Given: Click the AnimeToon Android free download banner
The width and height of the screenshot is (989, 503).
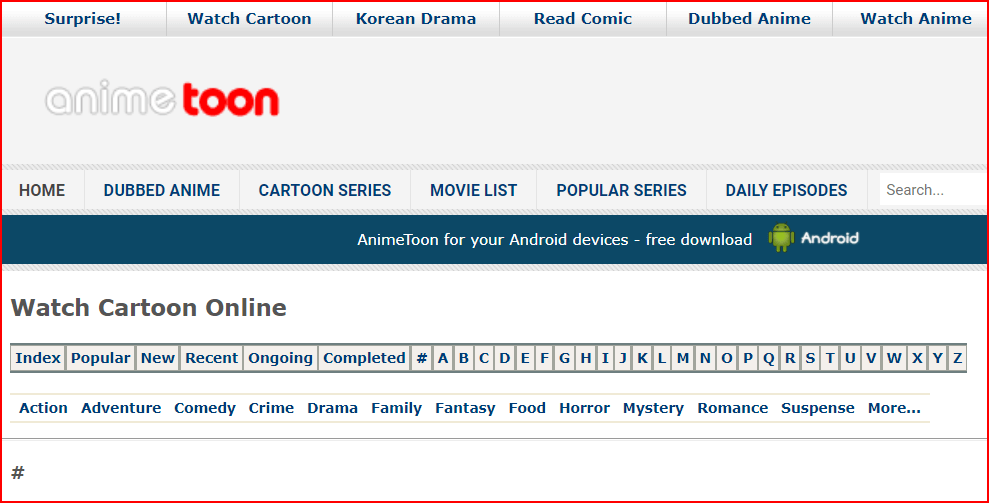Looking at the screenshot, I should [x=494, y=239].
